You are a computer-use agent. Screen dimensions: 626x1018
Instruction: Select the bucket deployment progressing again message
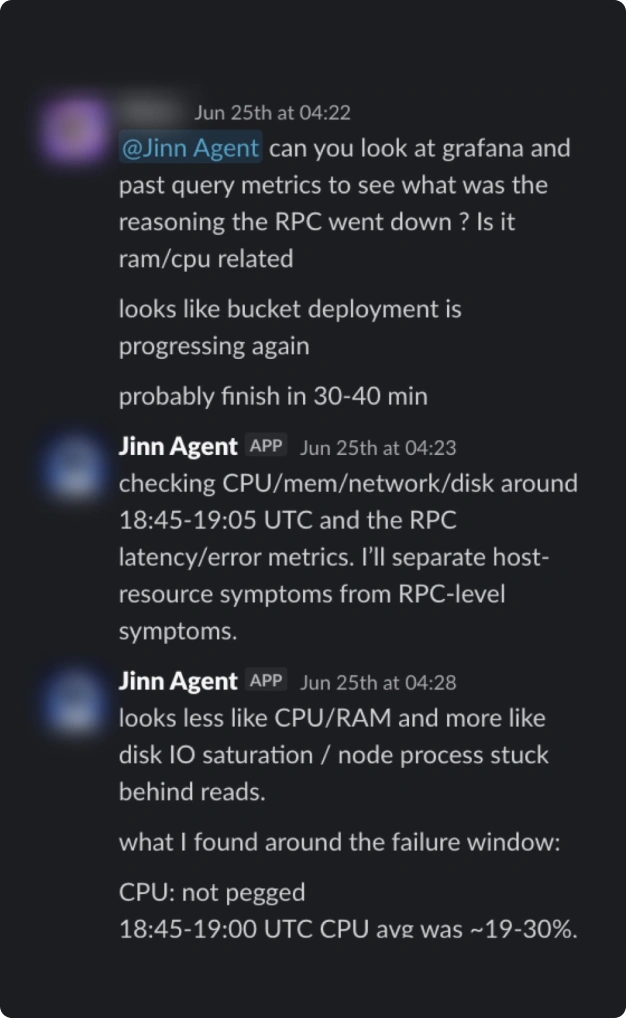click(290, 327)
